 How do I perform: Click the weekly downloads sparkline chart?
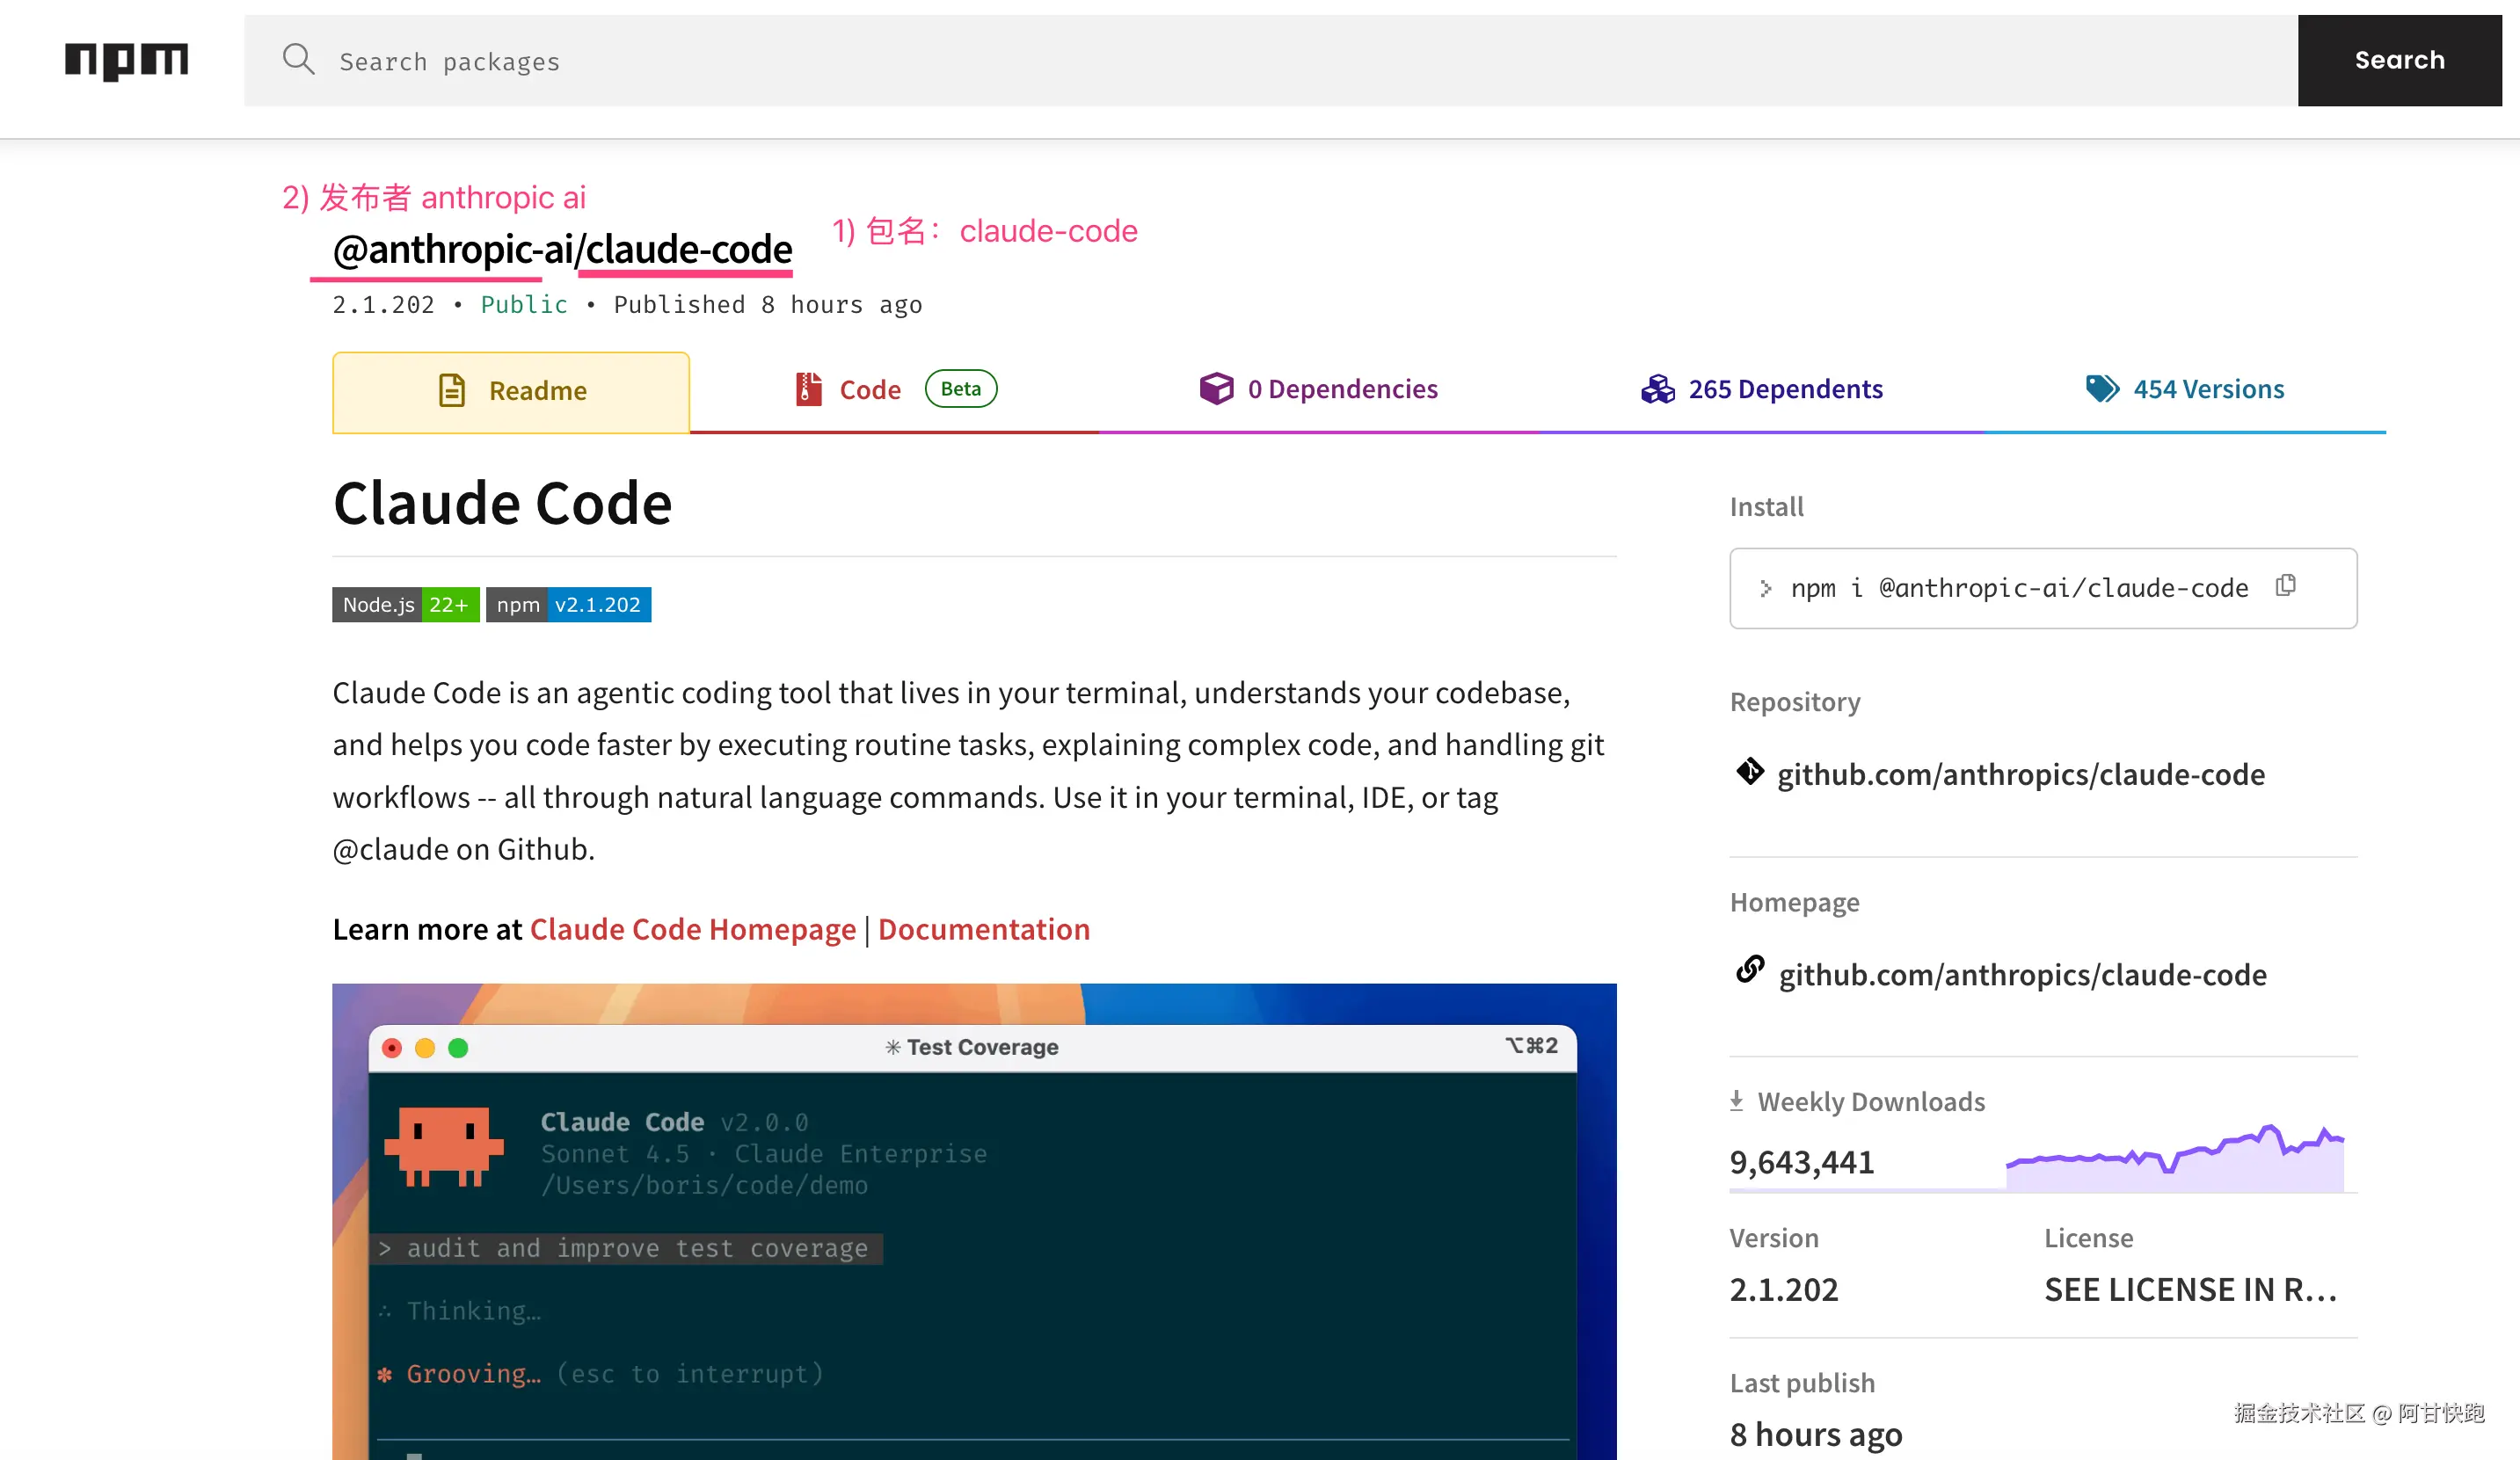point(2175,1157)
